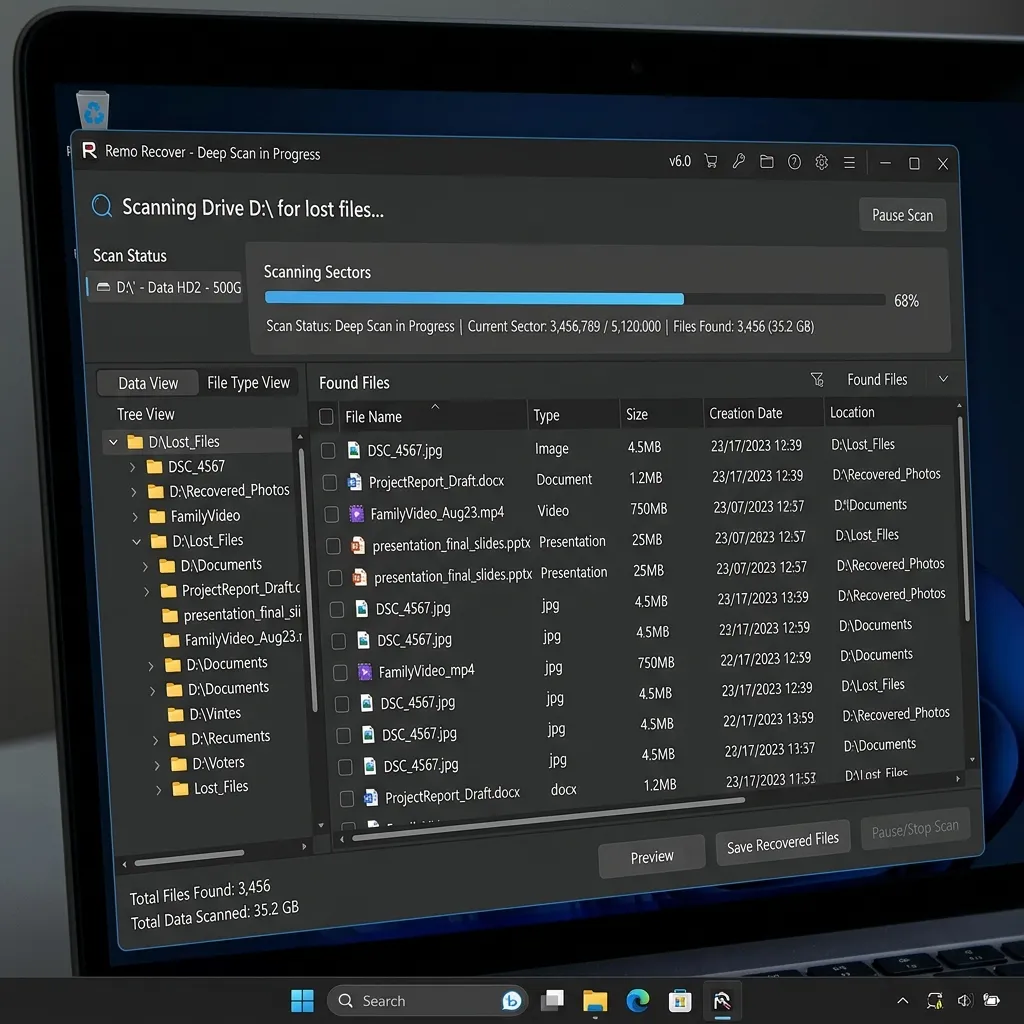Toggle the select-all checkbox beside File Name

click(x=326, y=417)
